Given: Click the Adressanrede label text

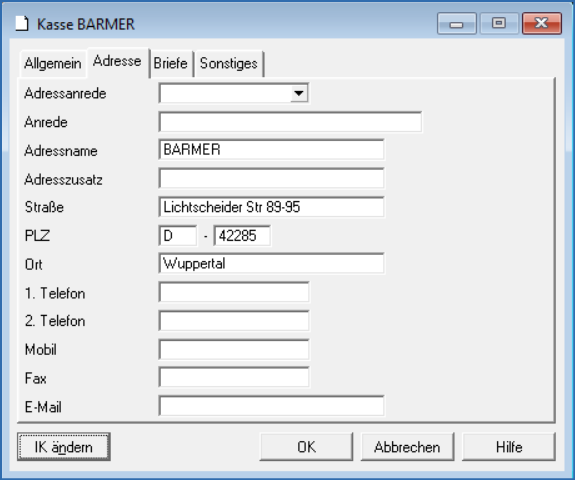Looking at the screenshot, I should point(65,94).
